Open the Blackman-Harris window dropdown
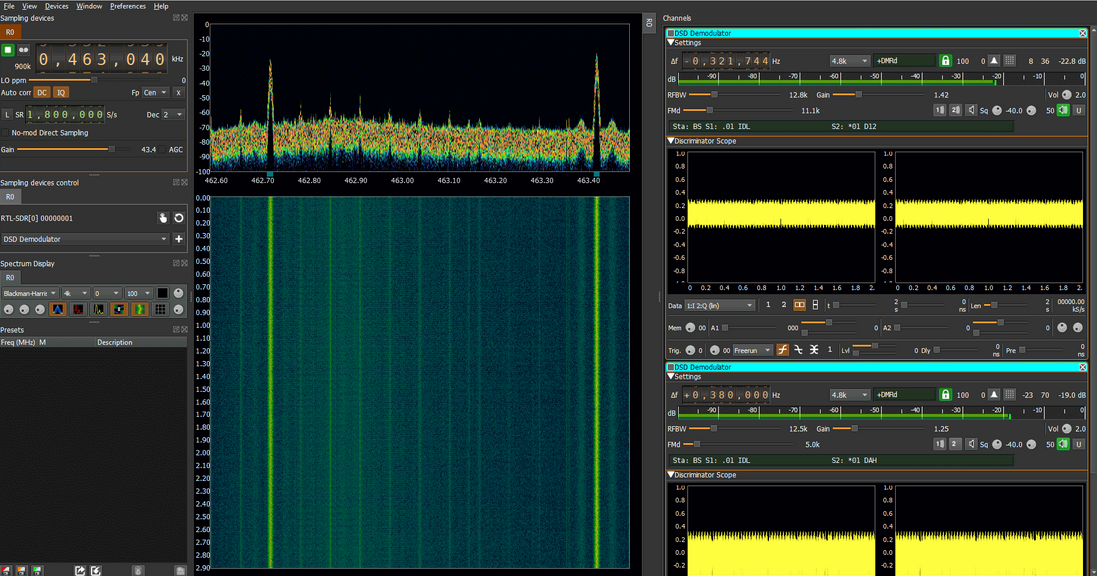The width and height of the screenshot is (1097, 576). (x=29, y=293)
